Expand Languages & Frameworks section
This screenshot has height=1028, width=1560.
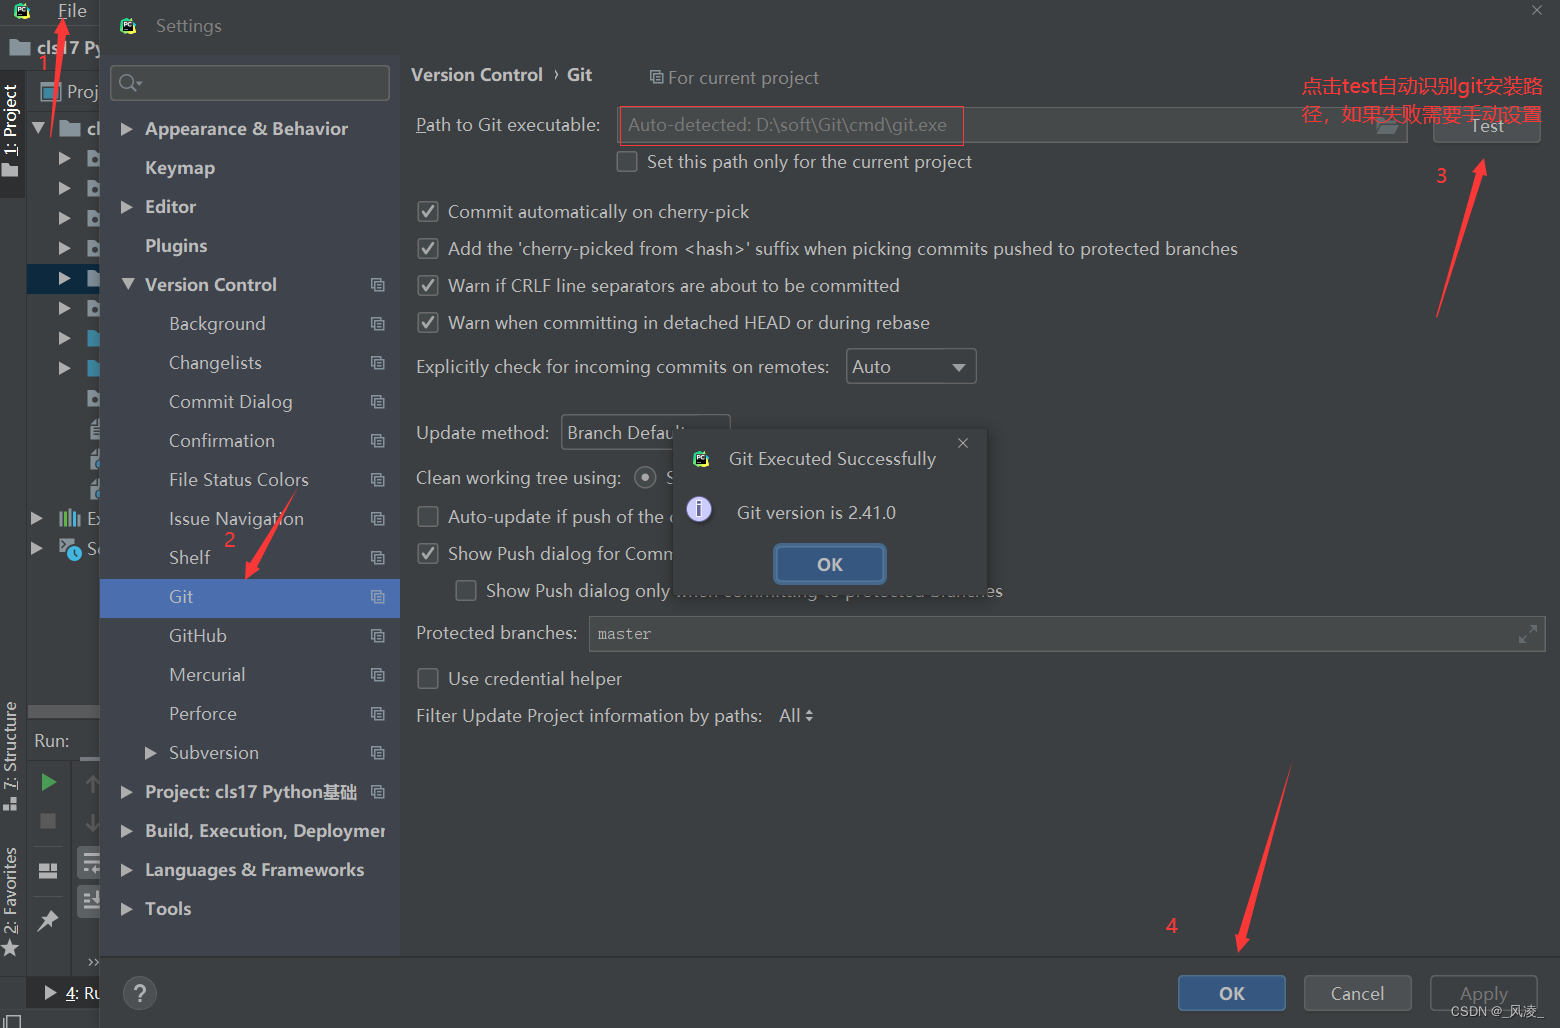click(127, 870)
